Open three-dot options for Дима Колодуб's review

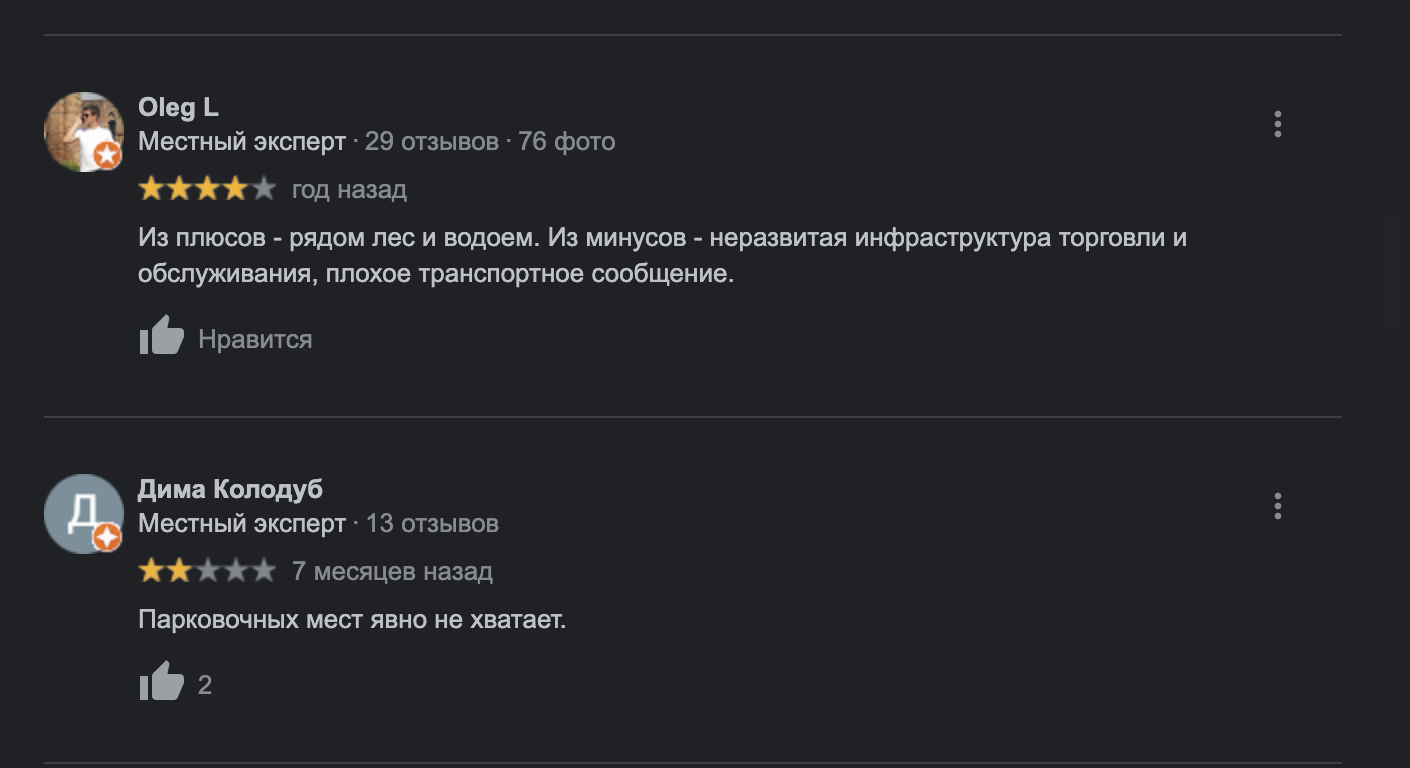pos(1277,506)
